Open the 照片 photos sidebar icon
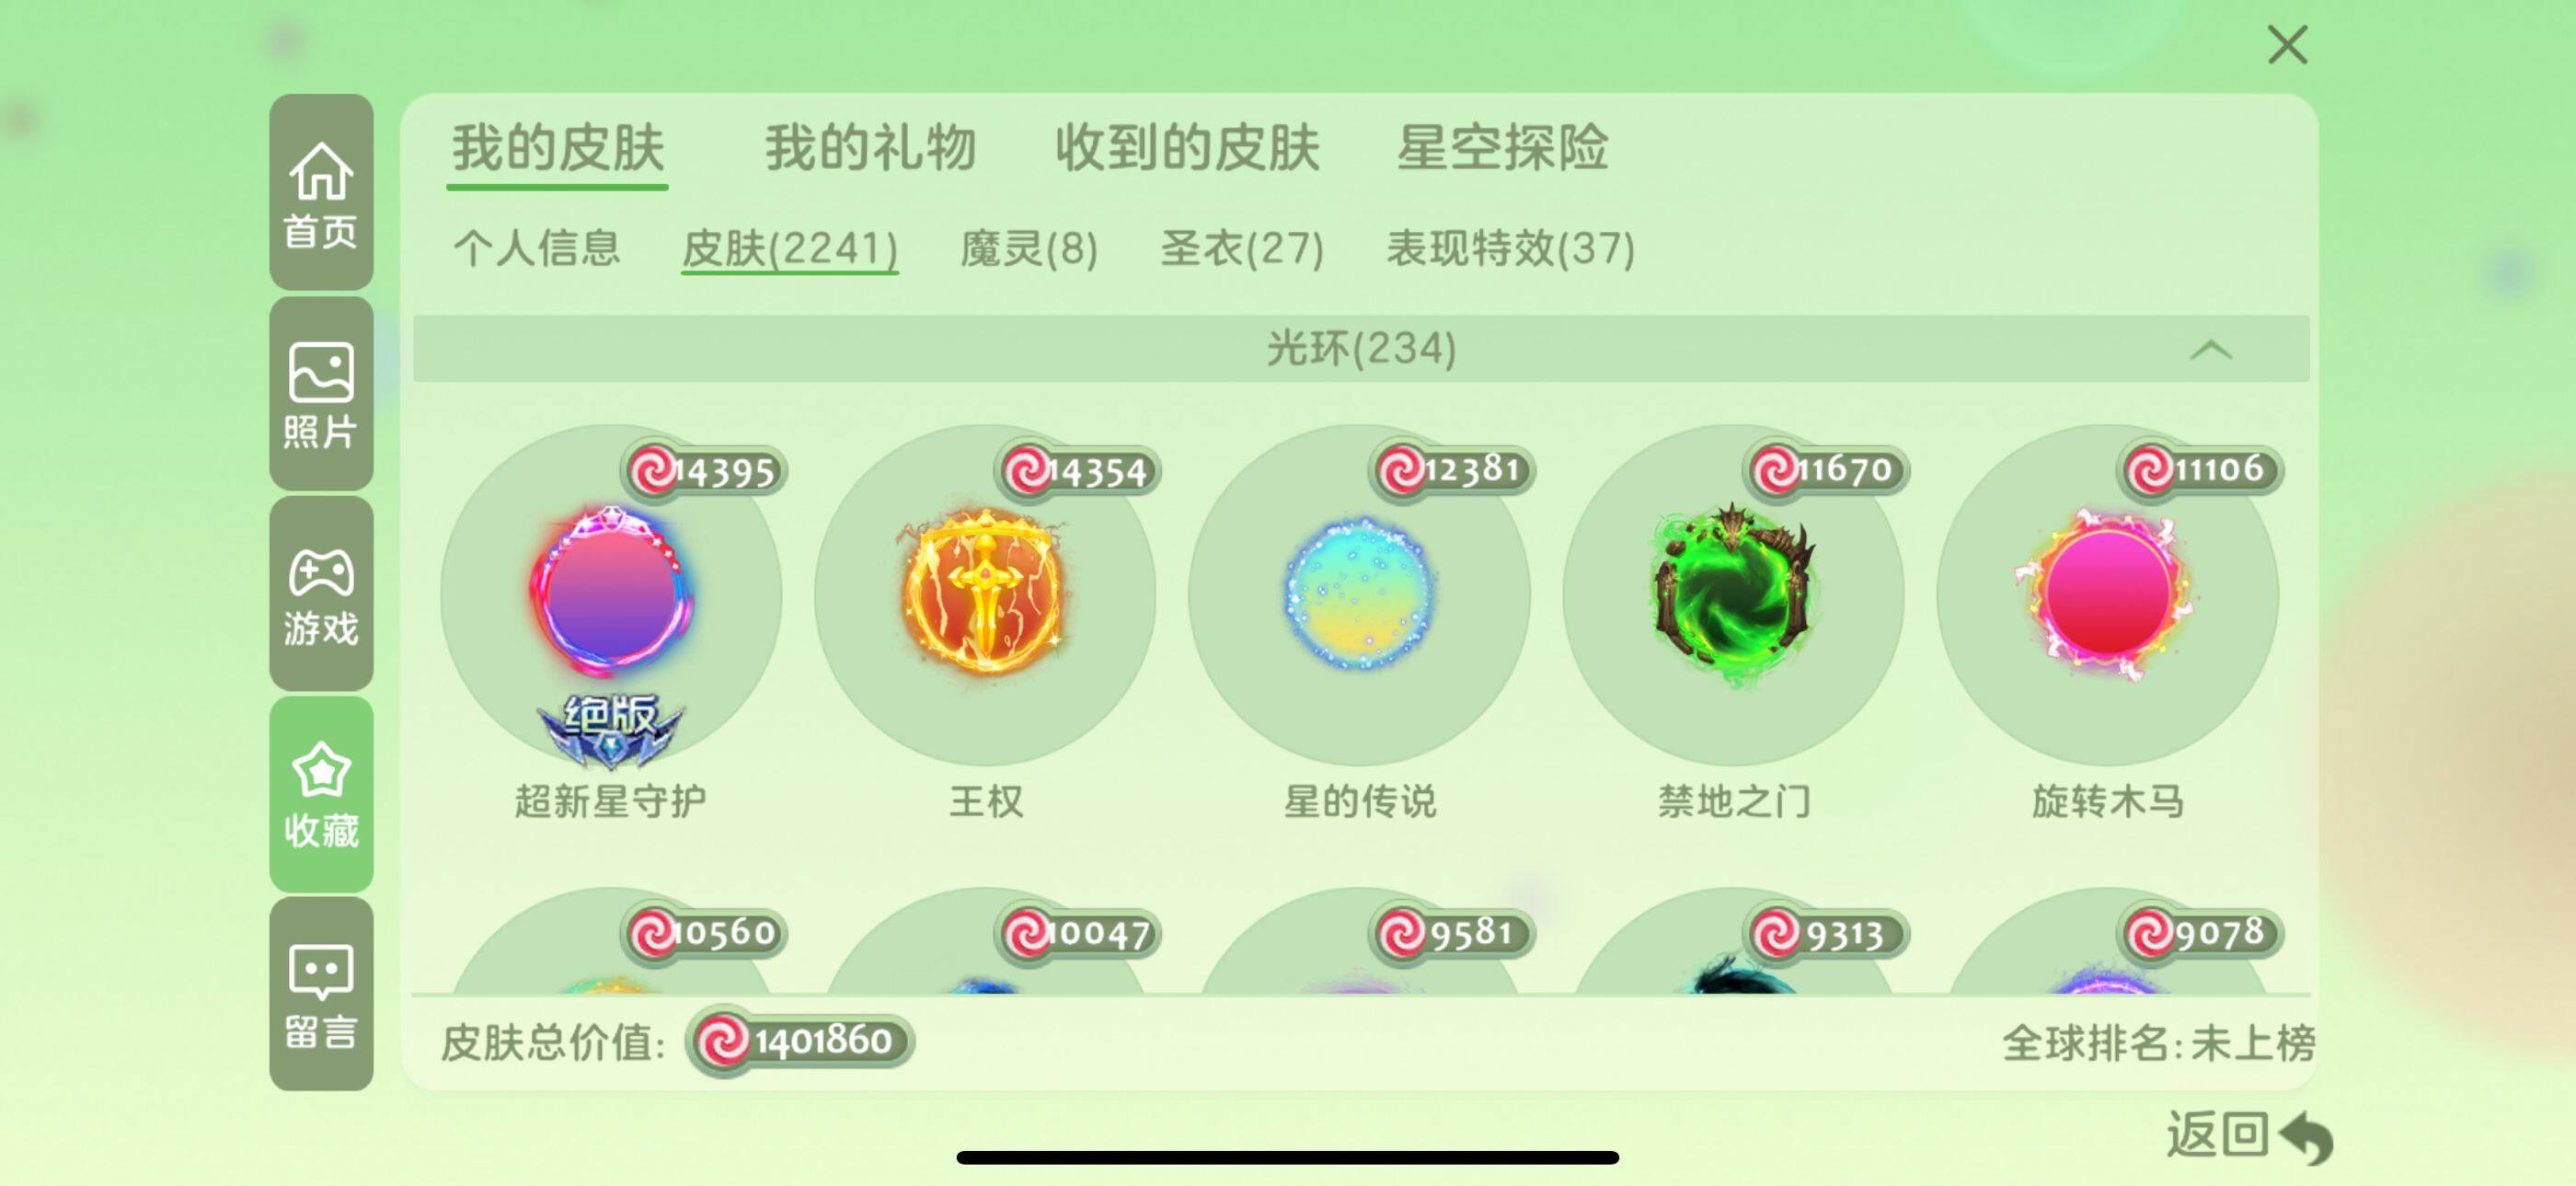 click(x=321, y=393)
